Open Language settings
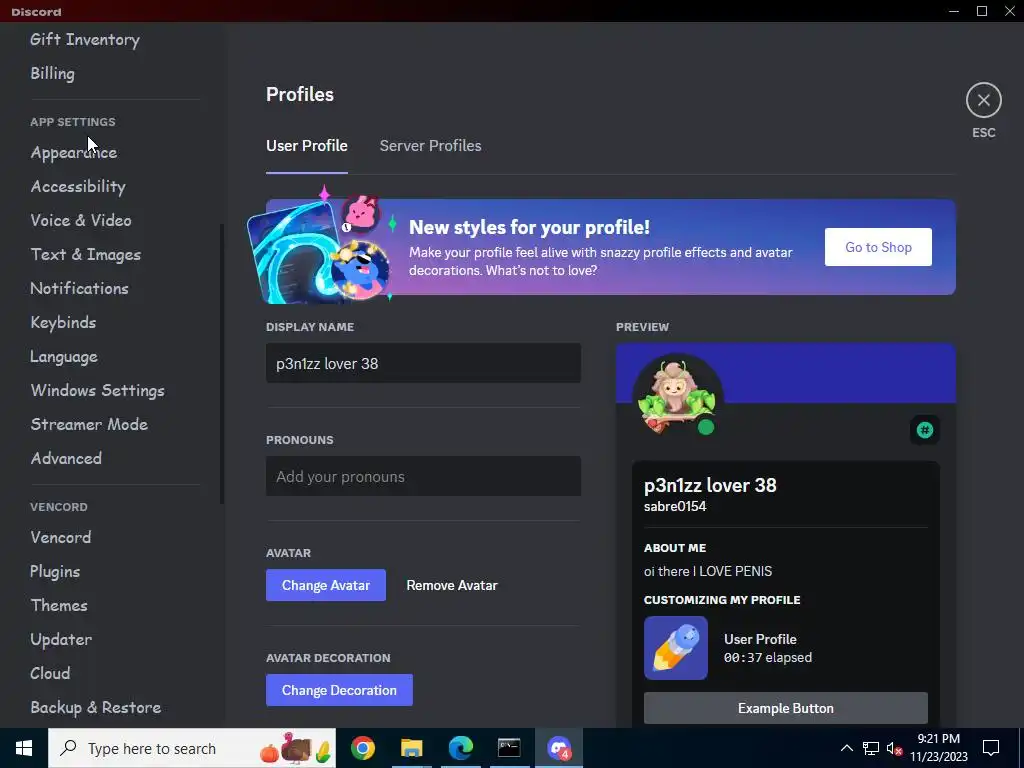This screenshot has width=1024, height=768. pyautogui.click(x=64, y=356)
